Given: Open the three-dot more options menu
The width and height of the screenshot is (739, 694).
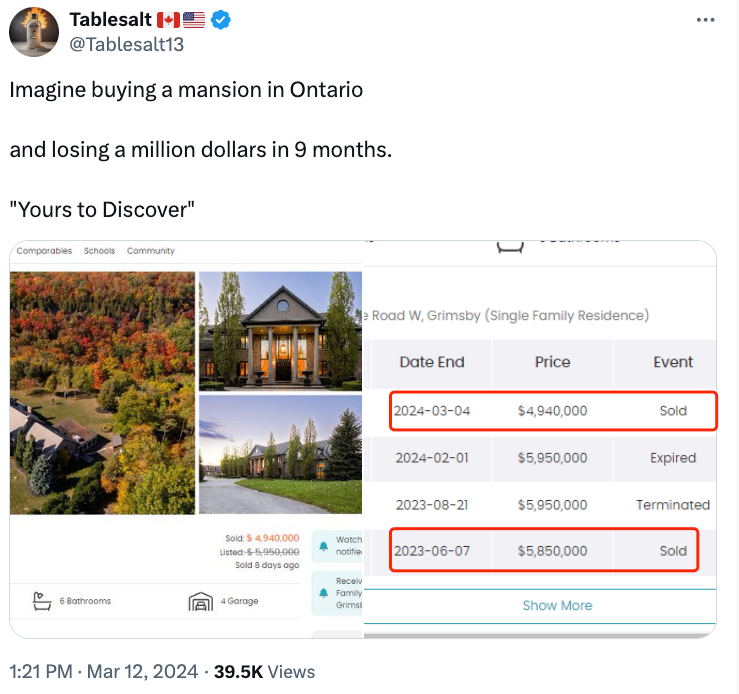Looking at the screenshot, I should pyautogui.click(x=705, y=20).
